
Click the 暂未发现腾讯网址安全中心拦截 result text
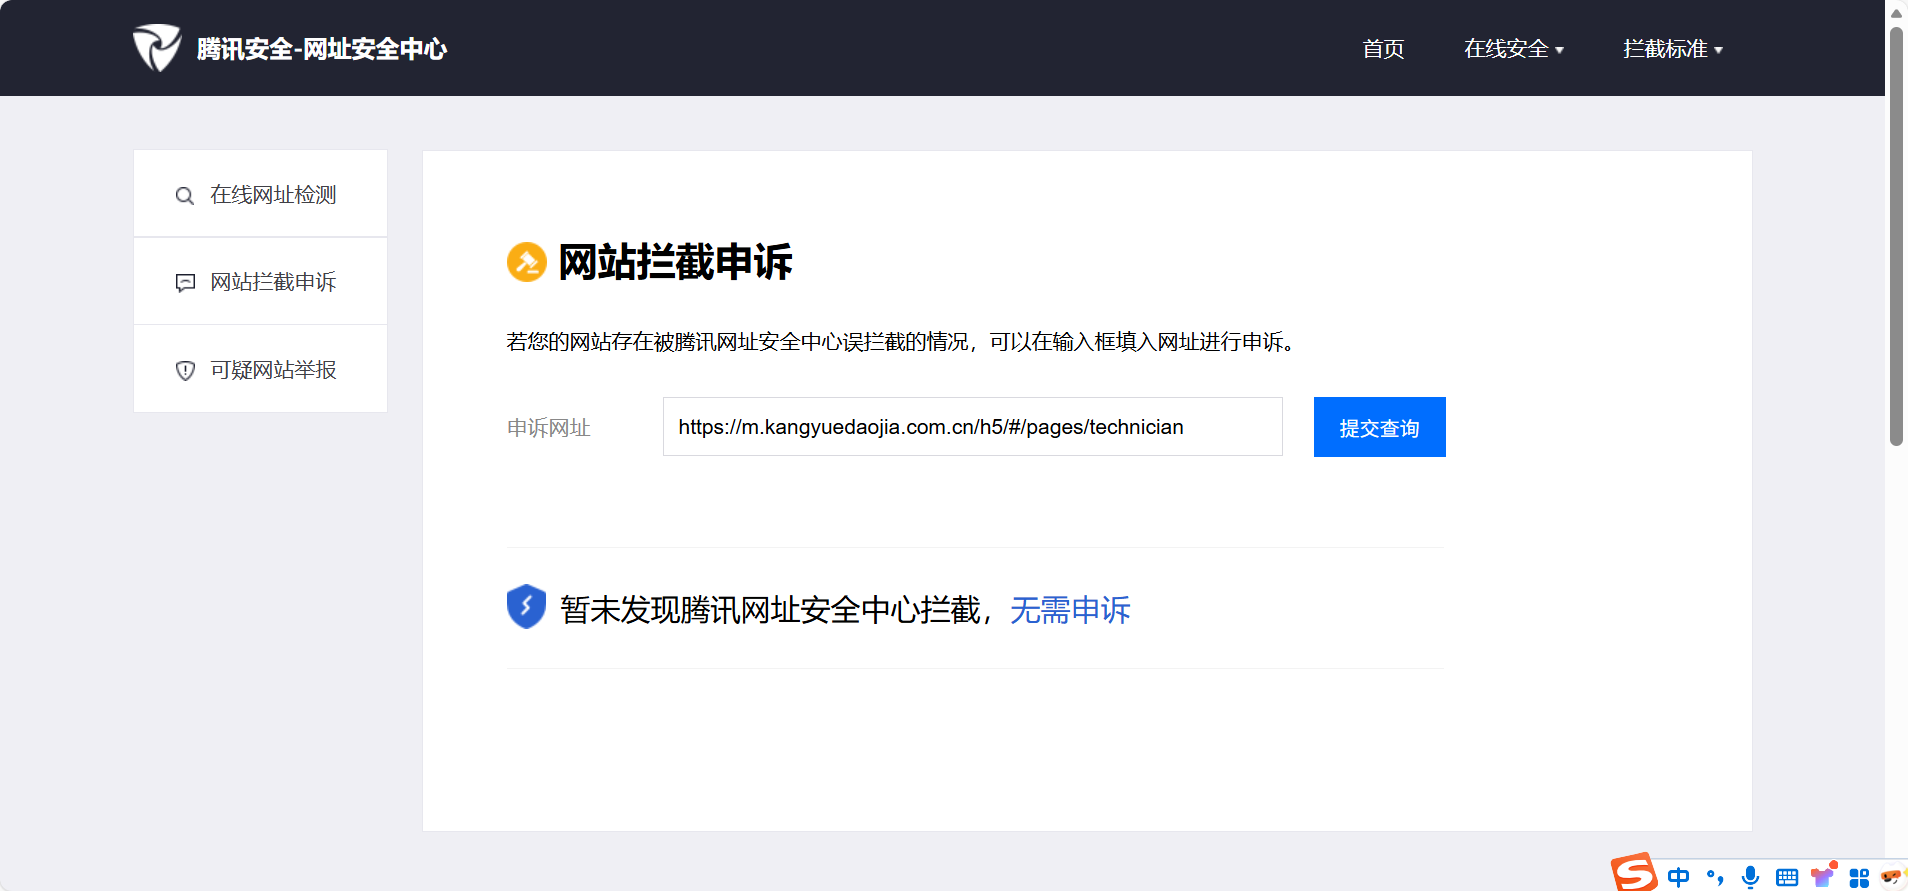771,610
